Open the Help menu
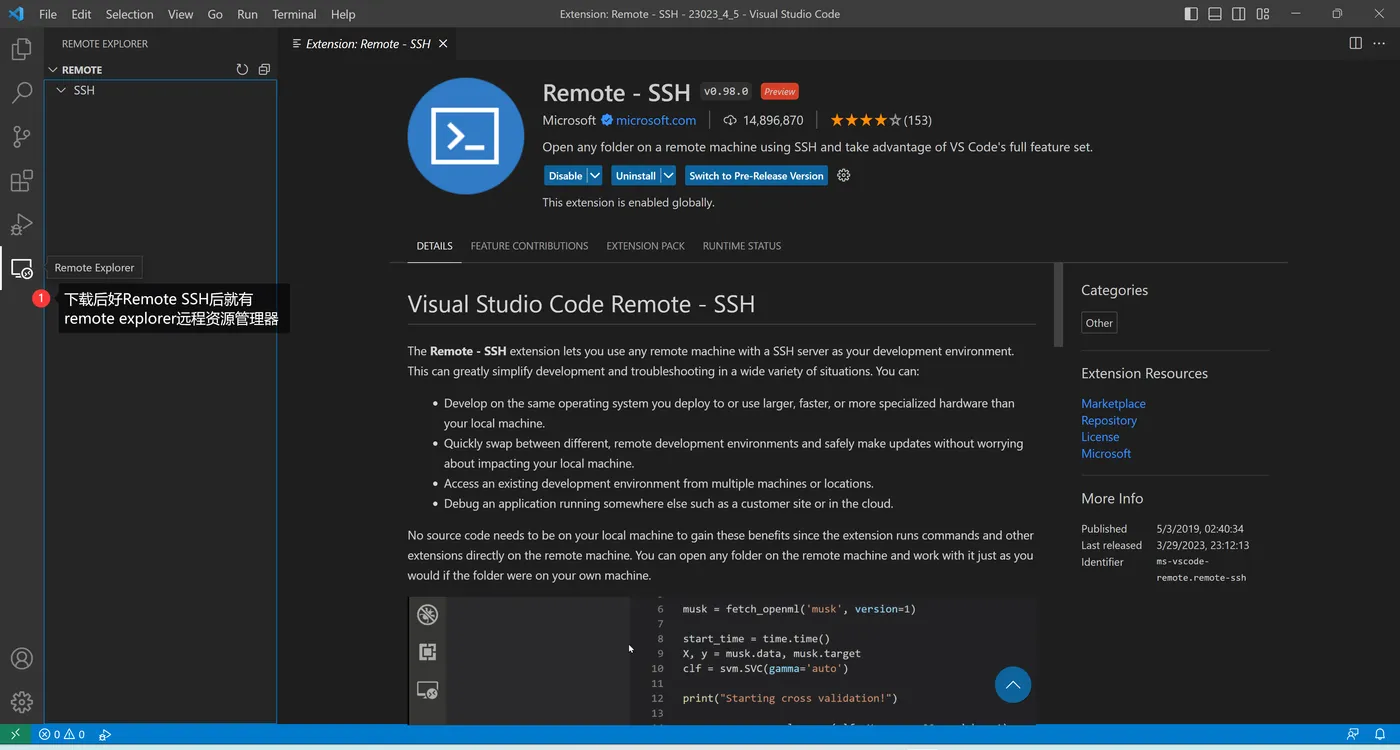 pyautogui.click(x=343, y=14)
